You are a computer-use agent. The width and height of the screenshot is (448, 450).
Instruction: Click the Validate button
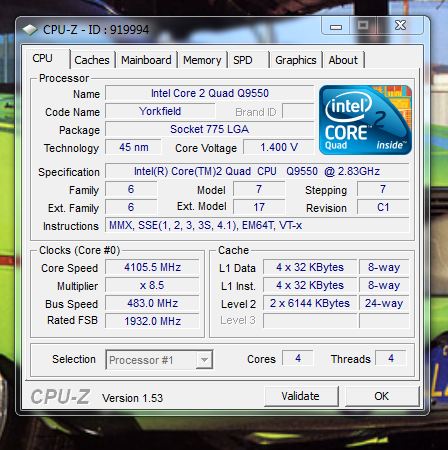click(301, 396)
